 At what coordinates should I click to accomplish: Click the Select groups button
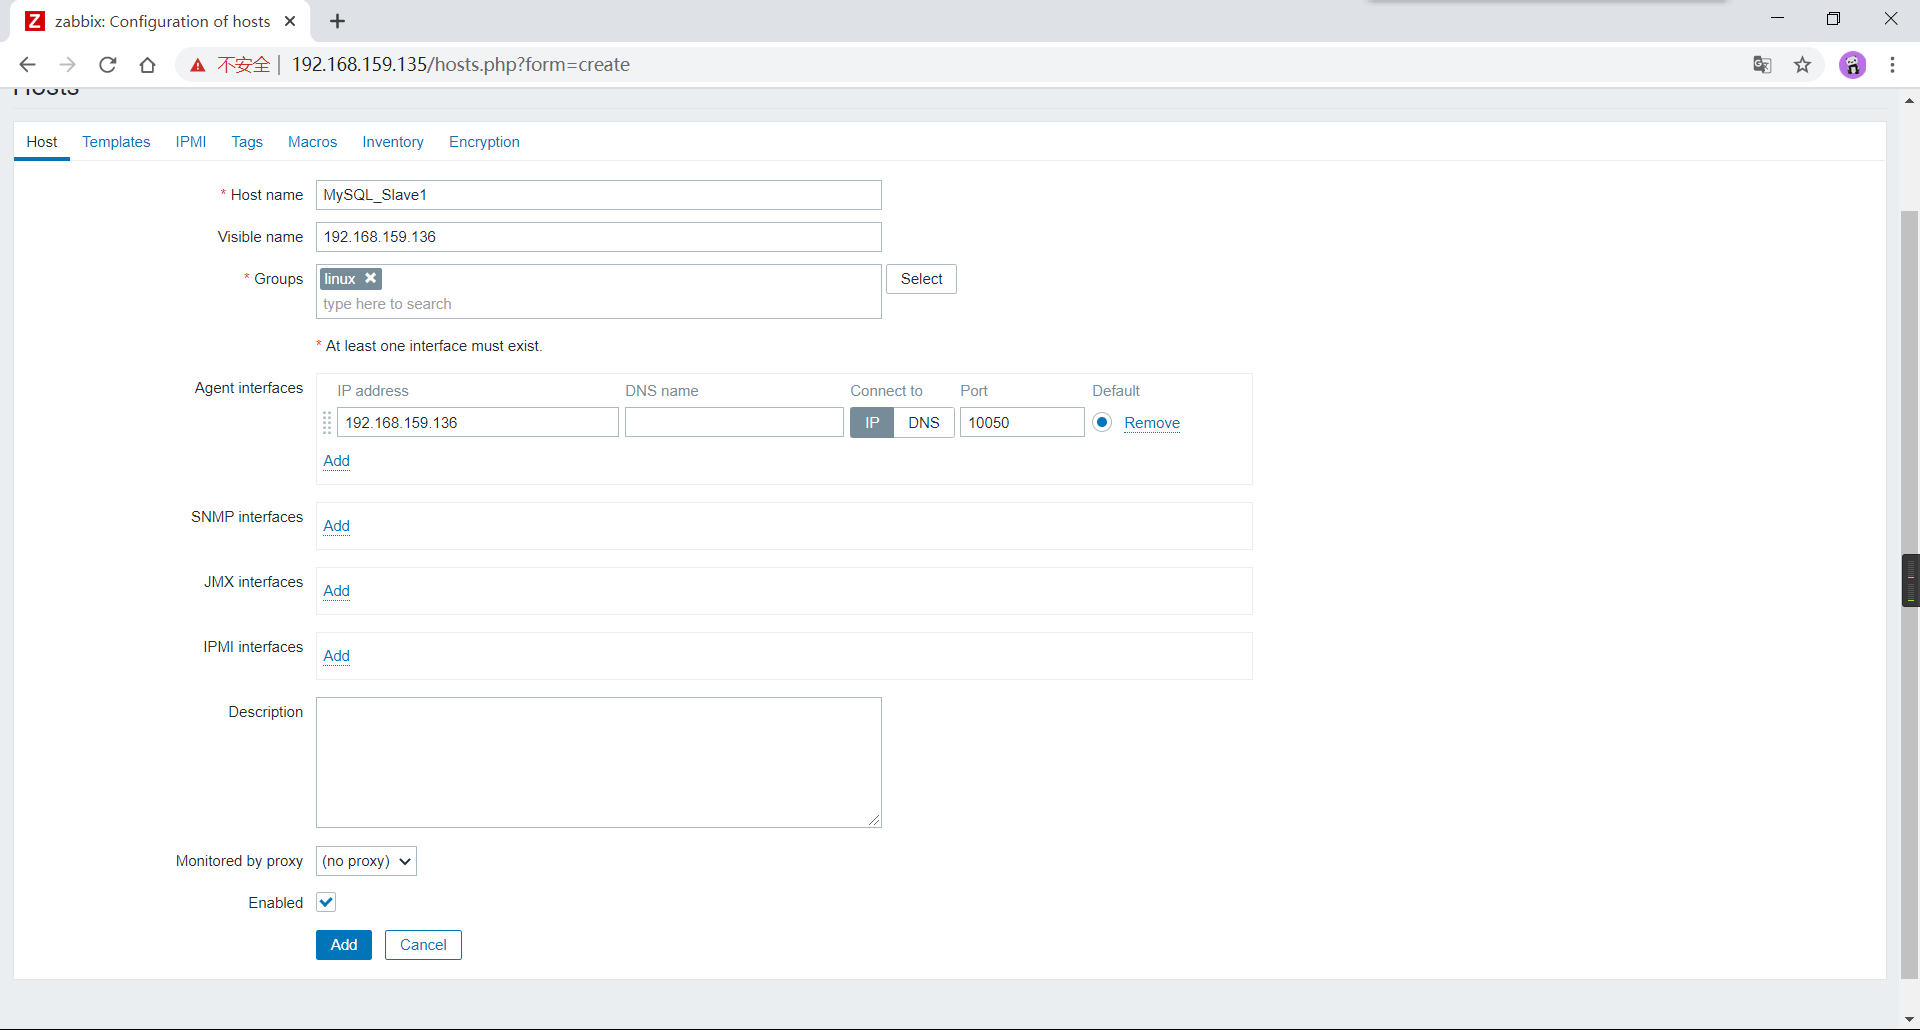(921, 279)
